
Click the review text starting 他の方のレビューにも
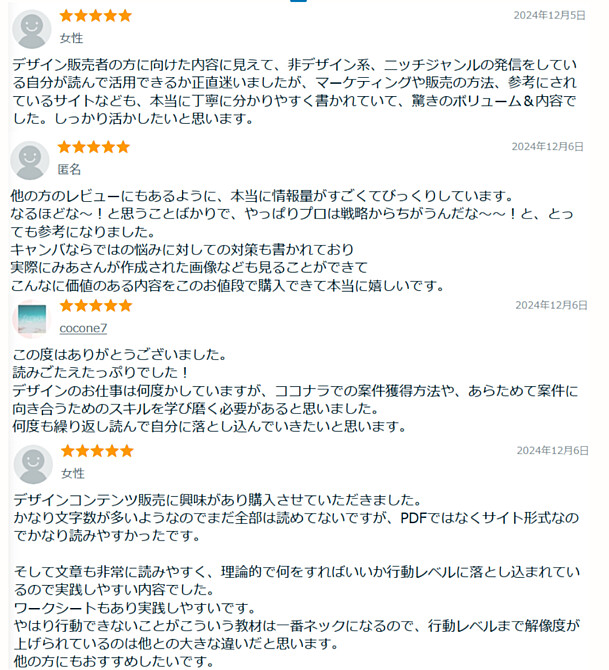[292, 241]
